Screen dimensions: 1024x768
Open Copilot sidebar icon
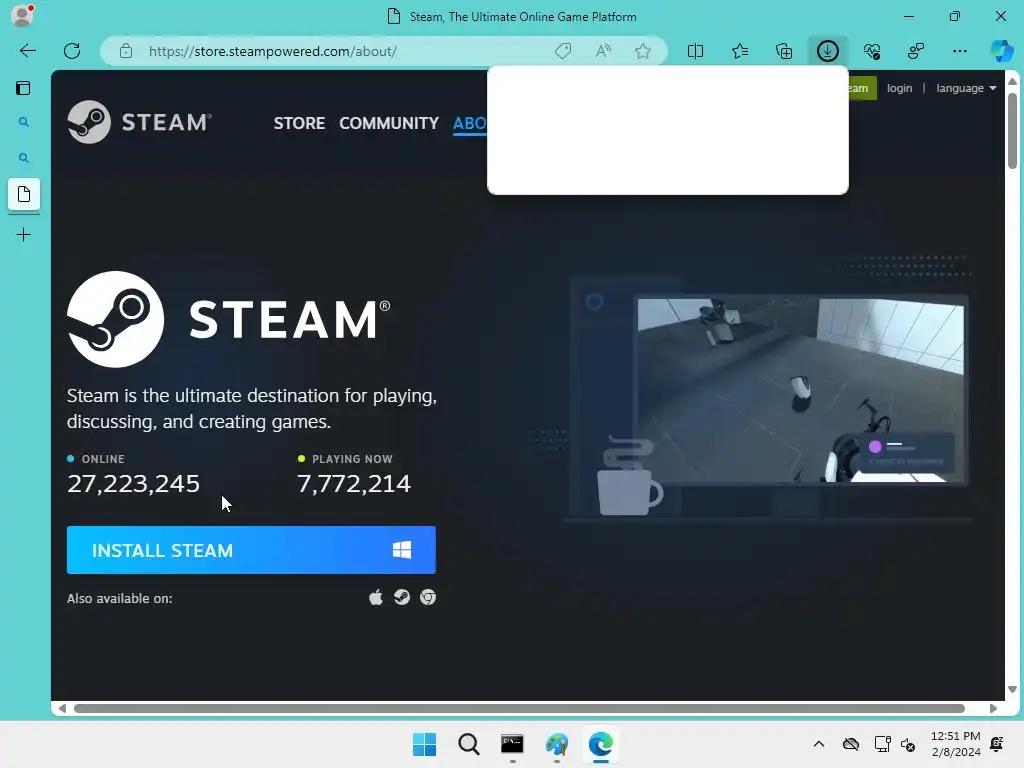1001,51
